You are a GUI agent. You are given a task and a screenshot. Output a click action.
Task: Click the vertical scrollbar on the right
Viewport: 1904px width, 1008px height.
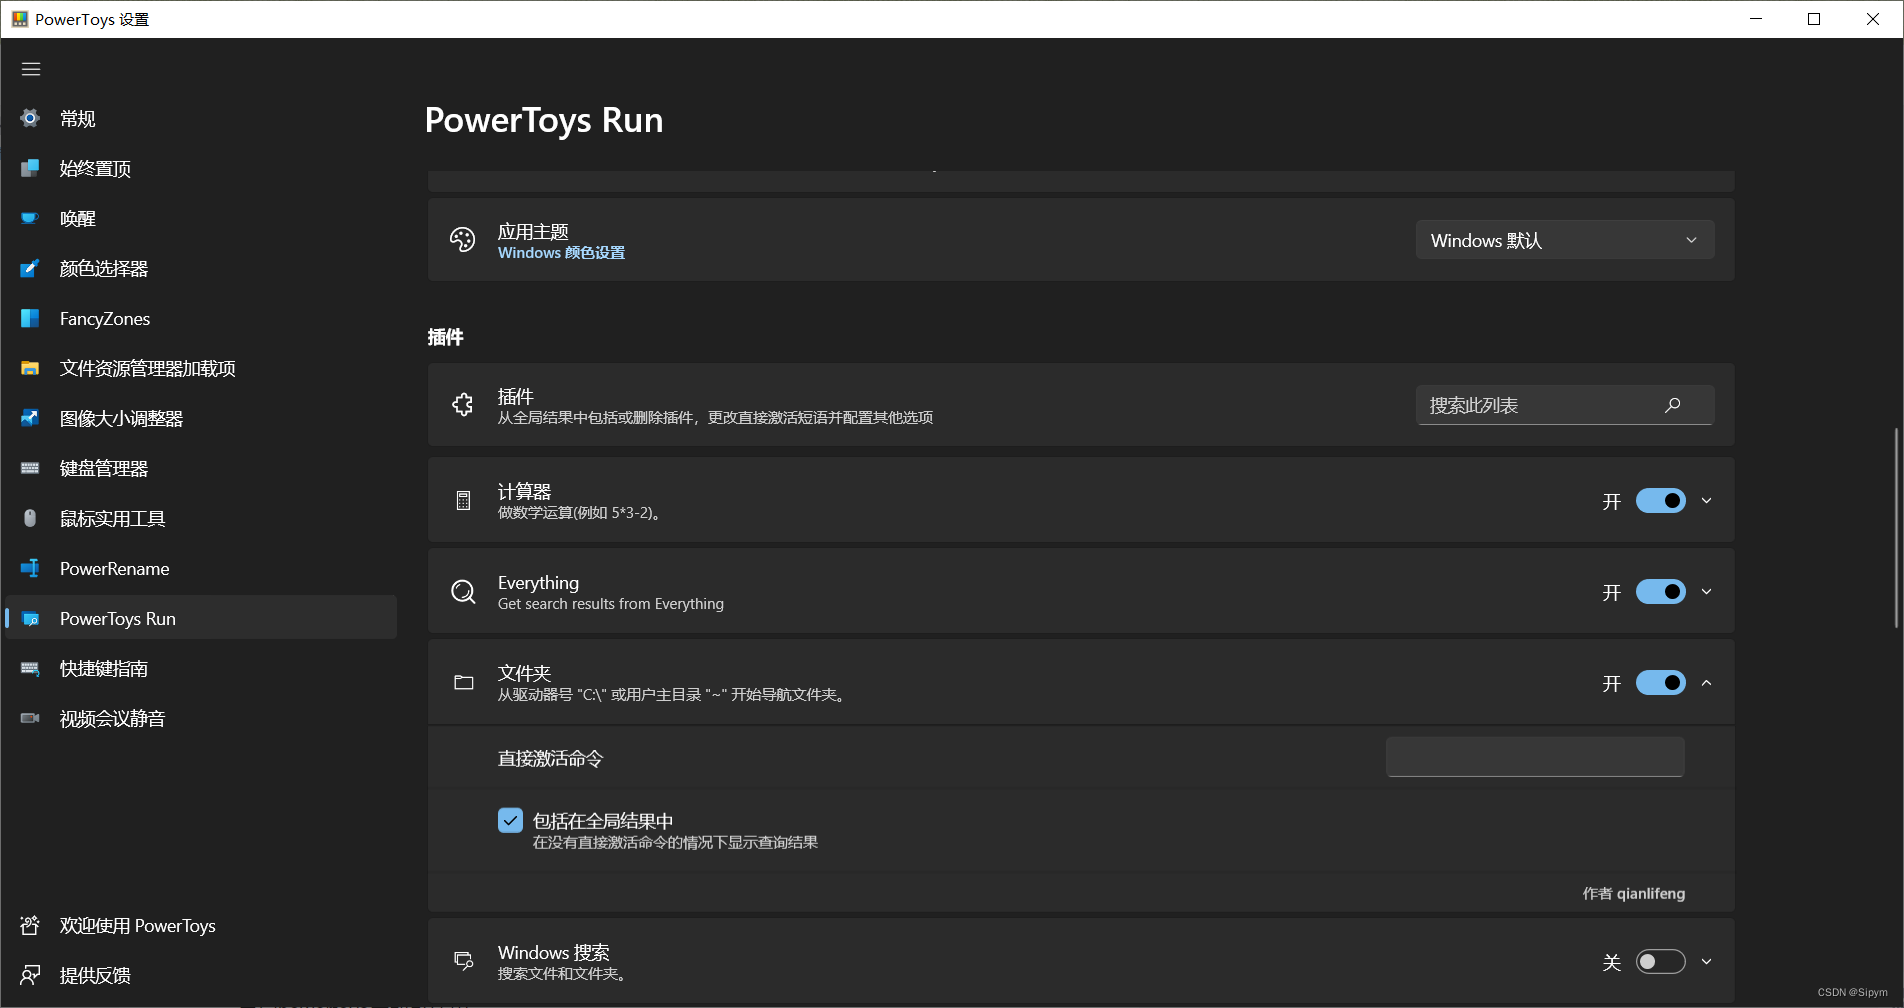(x=1896, y=528)
